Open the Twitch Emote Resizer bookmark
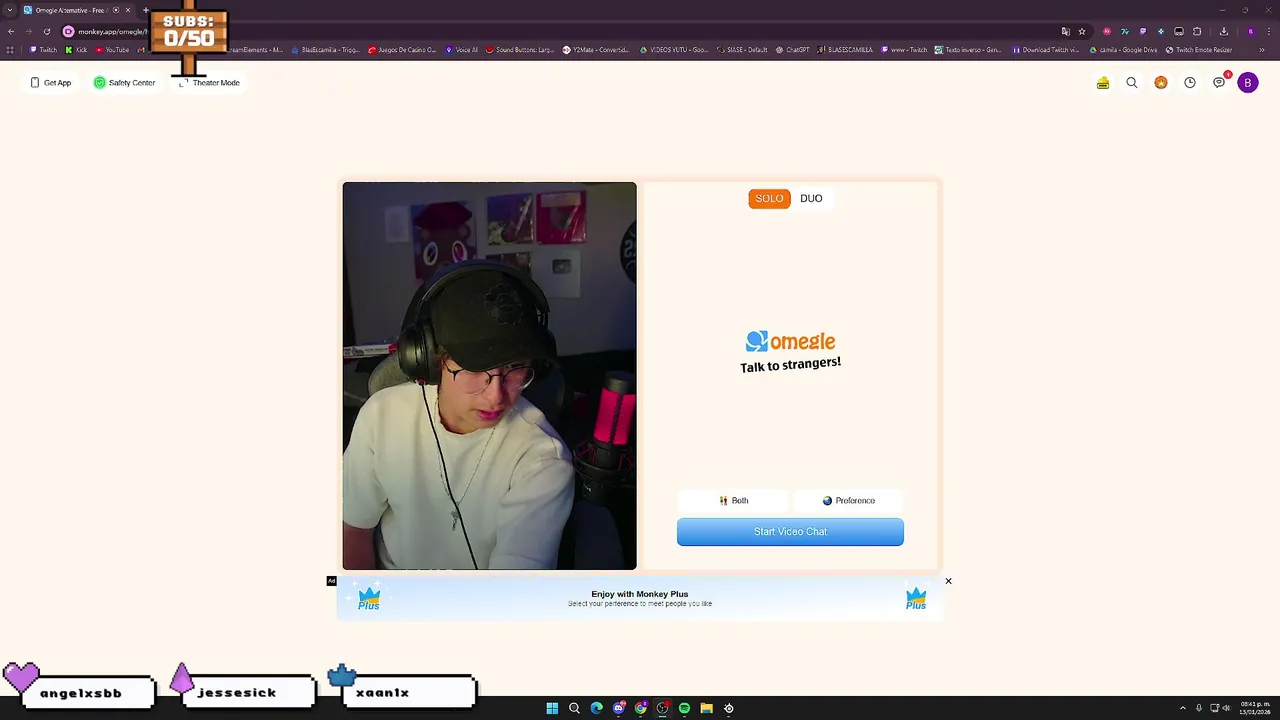The width and height of the screenshot is (1280, 720). point(1199,50)
